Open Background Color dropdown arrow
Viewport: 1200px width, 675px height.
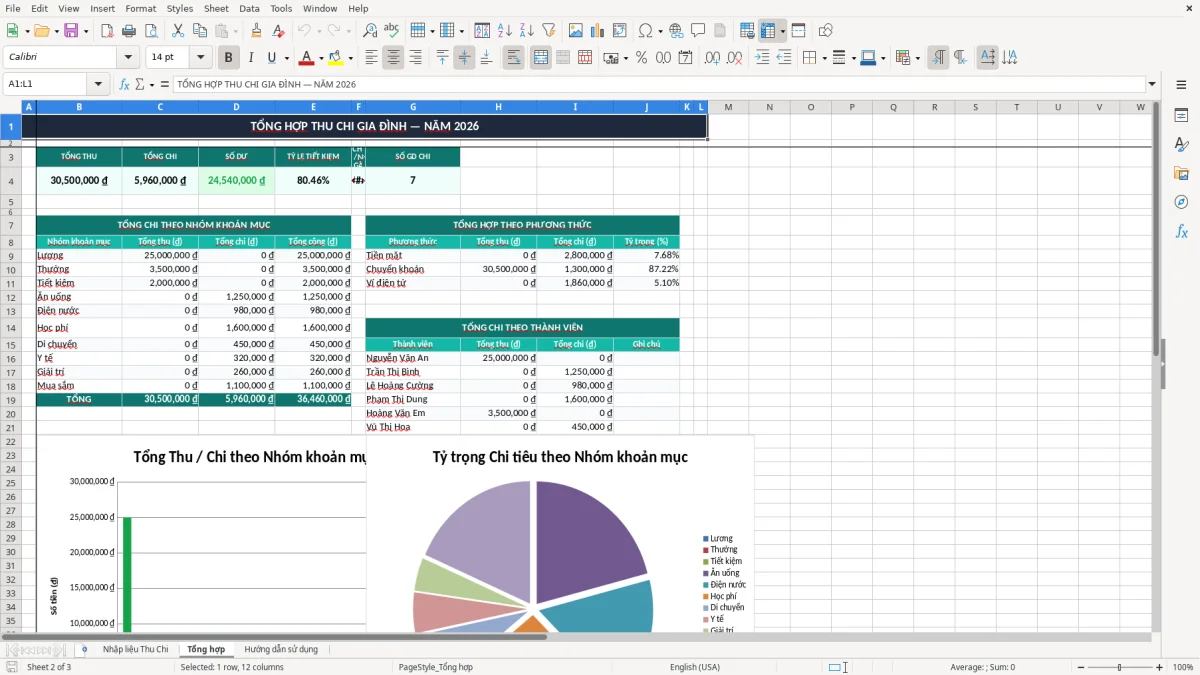point(350,58)
